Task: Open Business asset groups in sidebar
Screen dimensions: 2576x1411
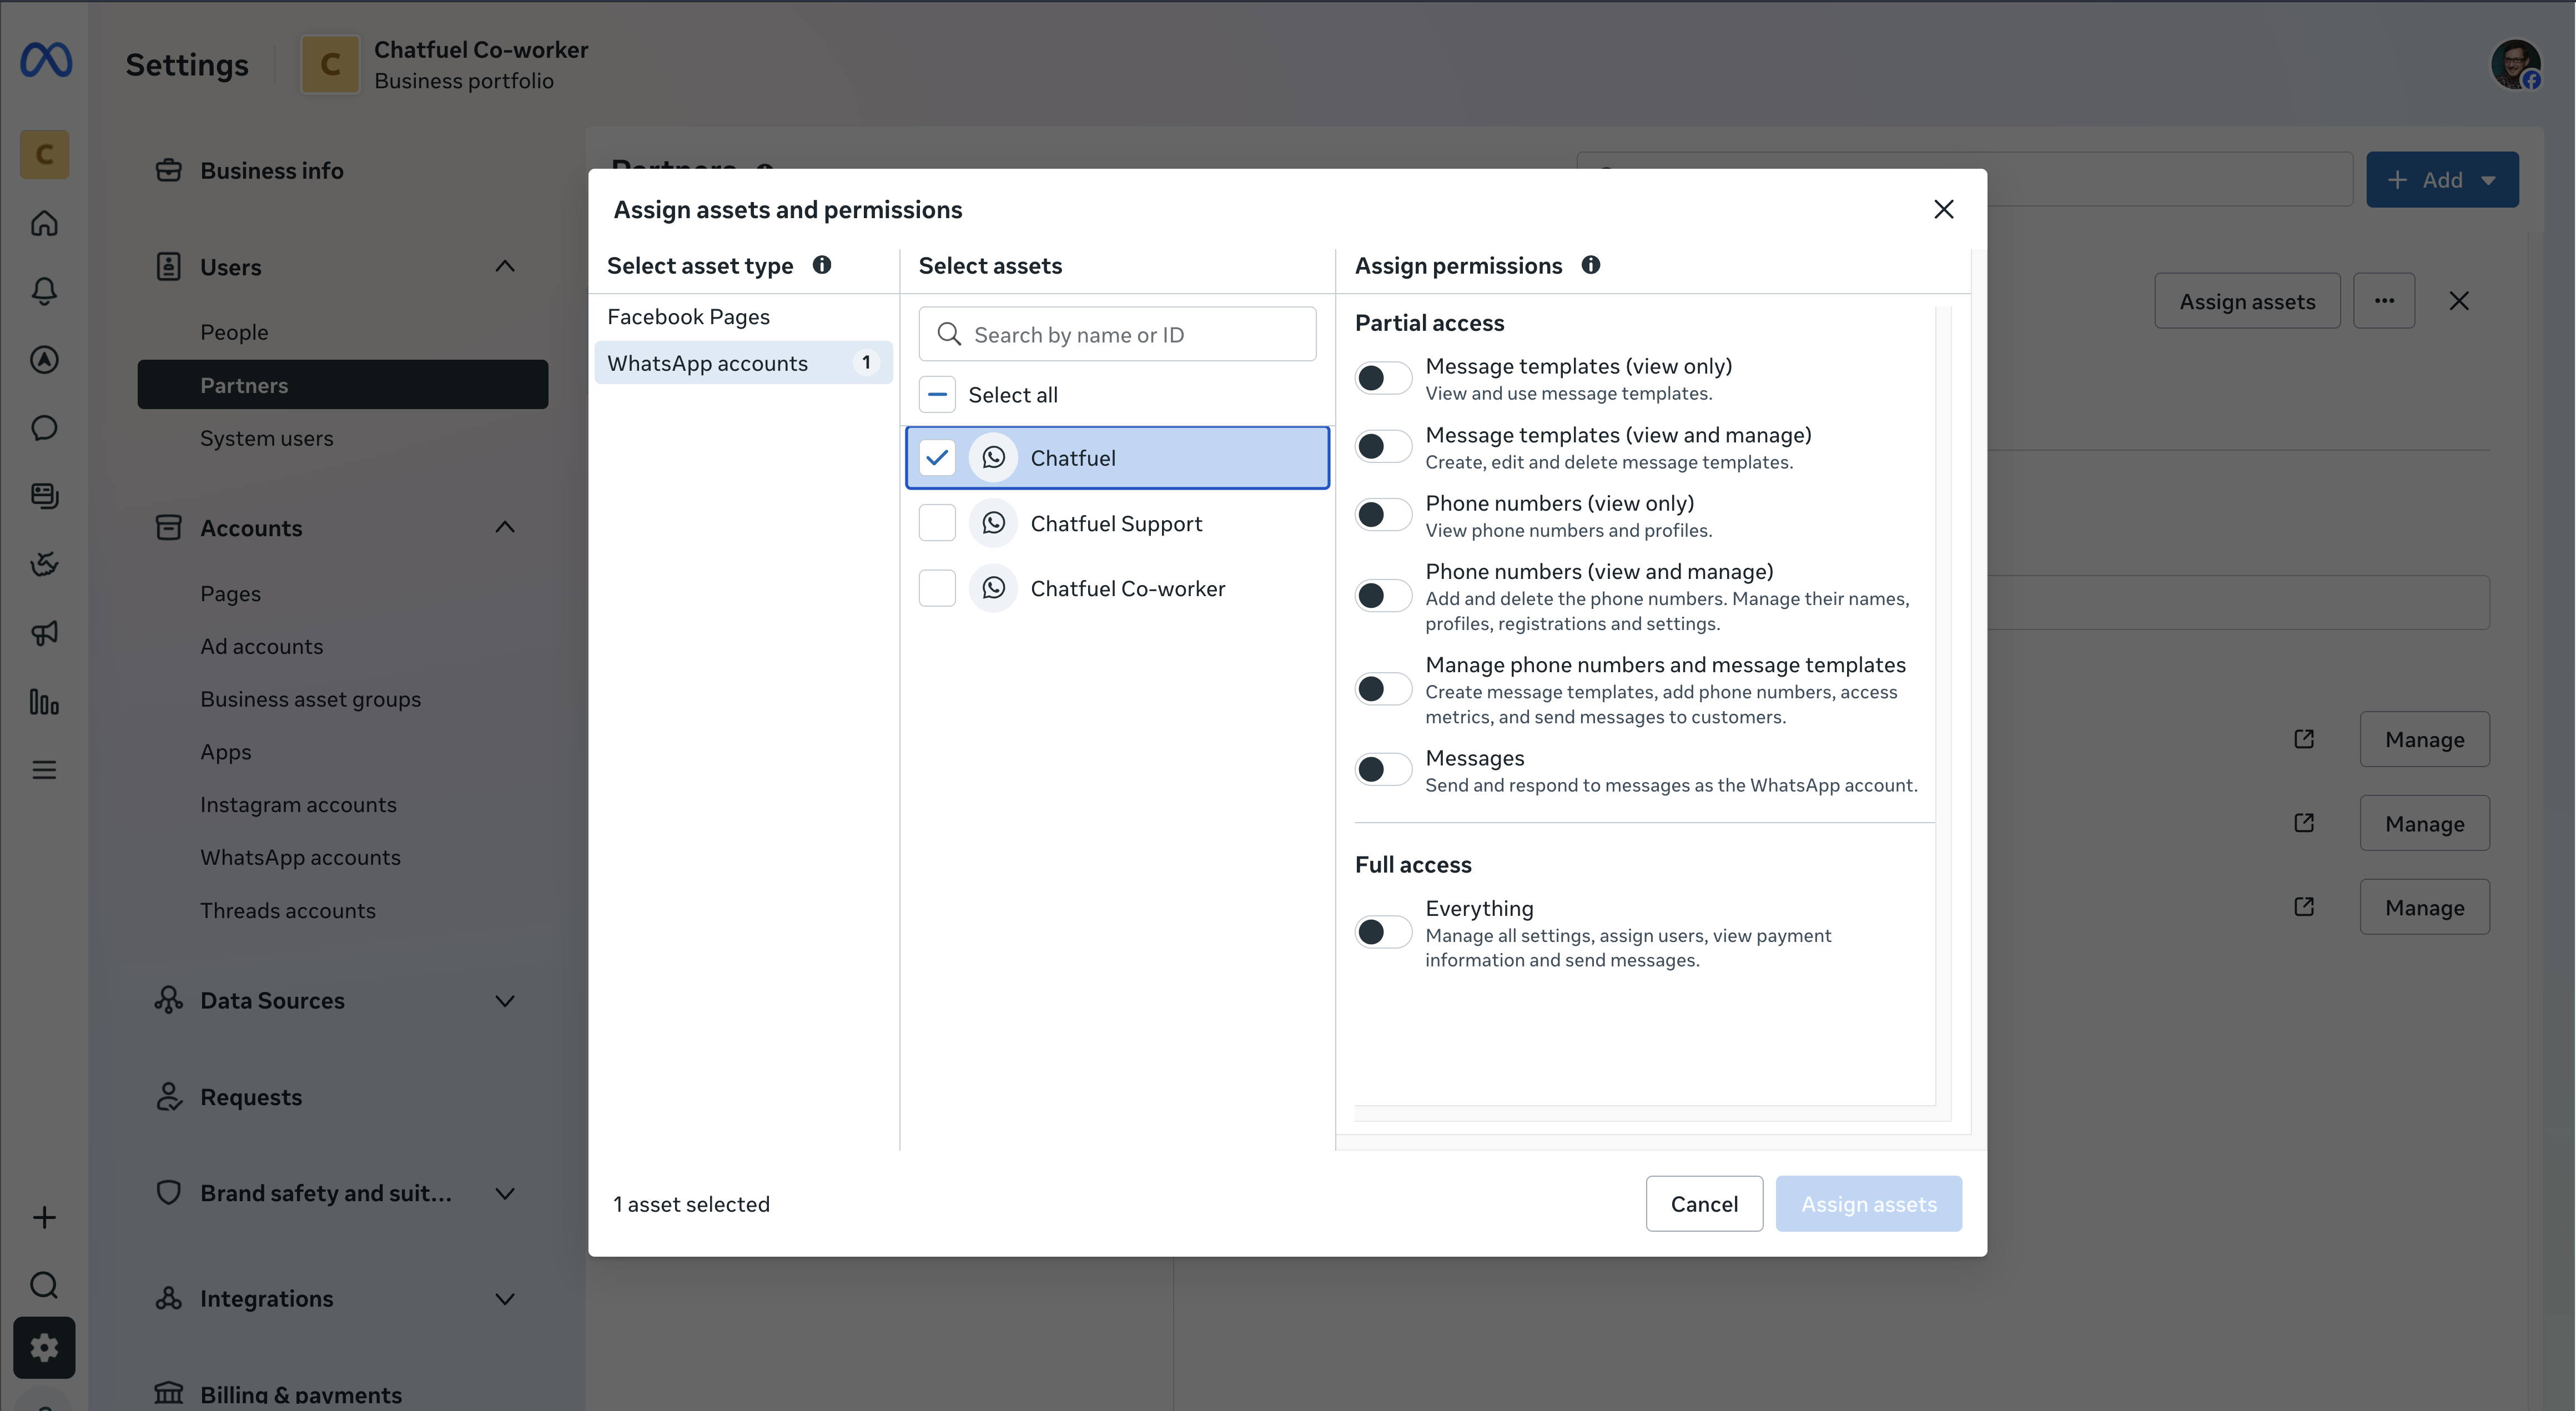Action: click(x=310, y=700)
